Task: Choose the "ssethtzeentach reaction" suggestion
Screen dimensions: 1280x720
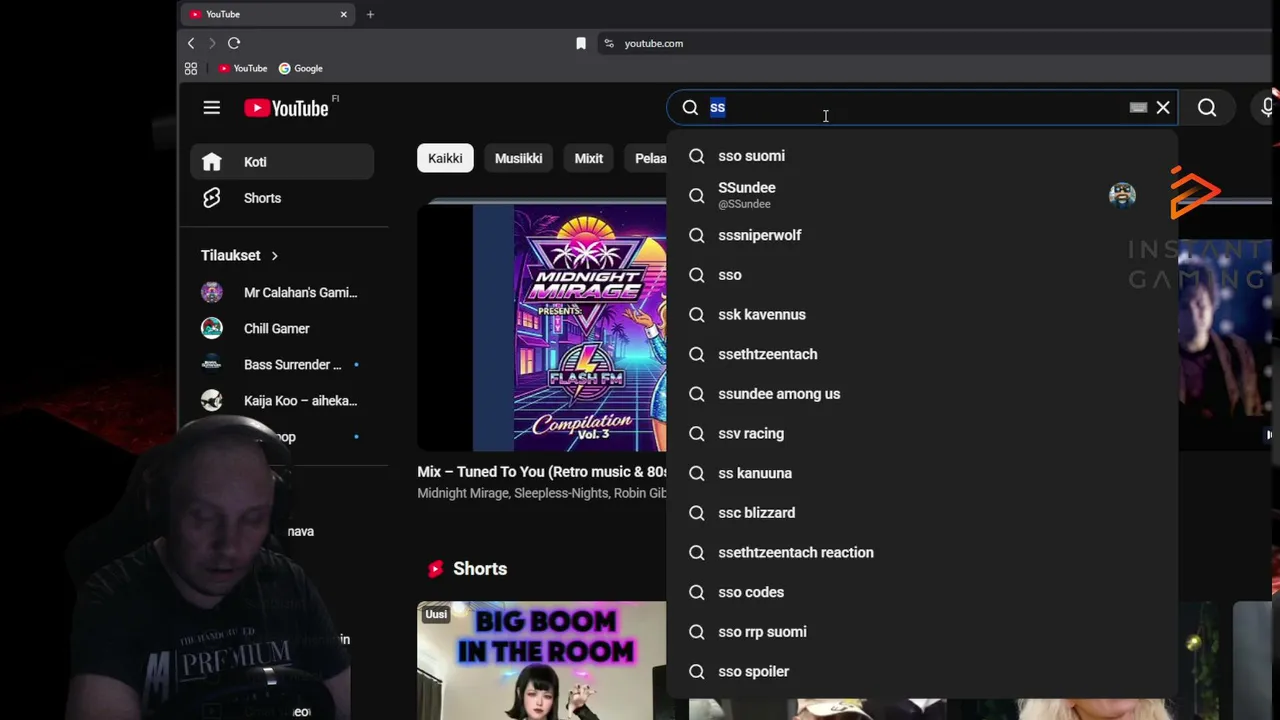Action: tap(922, 552)
